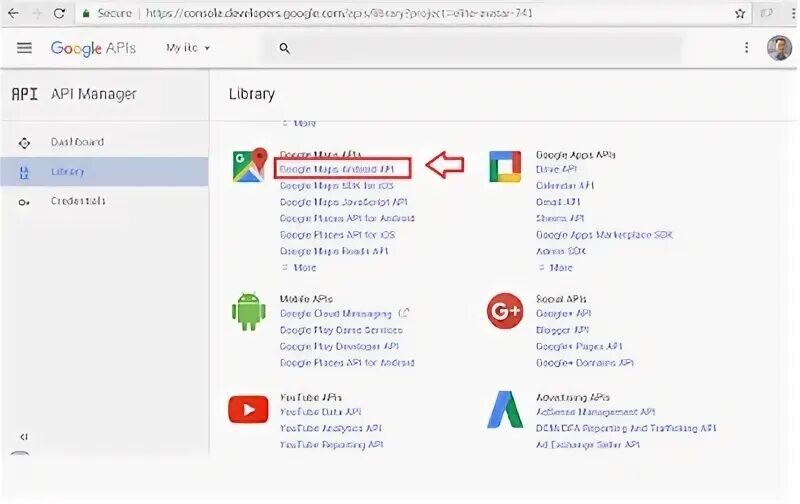The width and height of the screenshot is (800, 504).
Task: Open the Calendar API link
Action: (x=565, y=185)
